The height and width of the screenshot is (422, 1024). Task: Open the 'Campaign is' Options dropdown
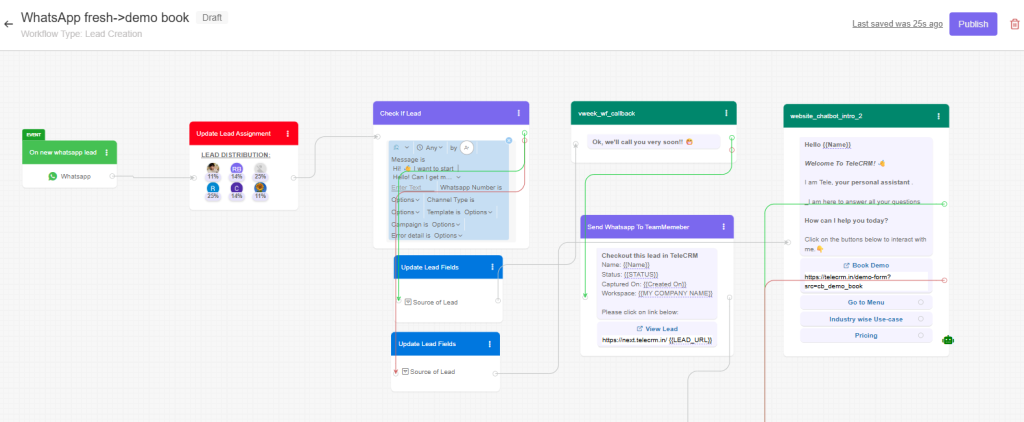[447, 224]
